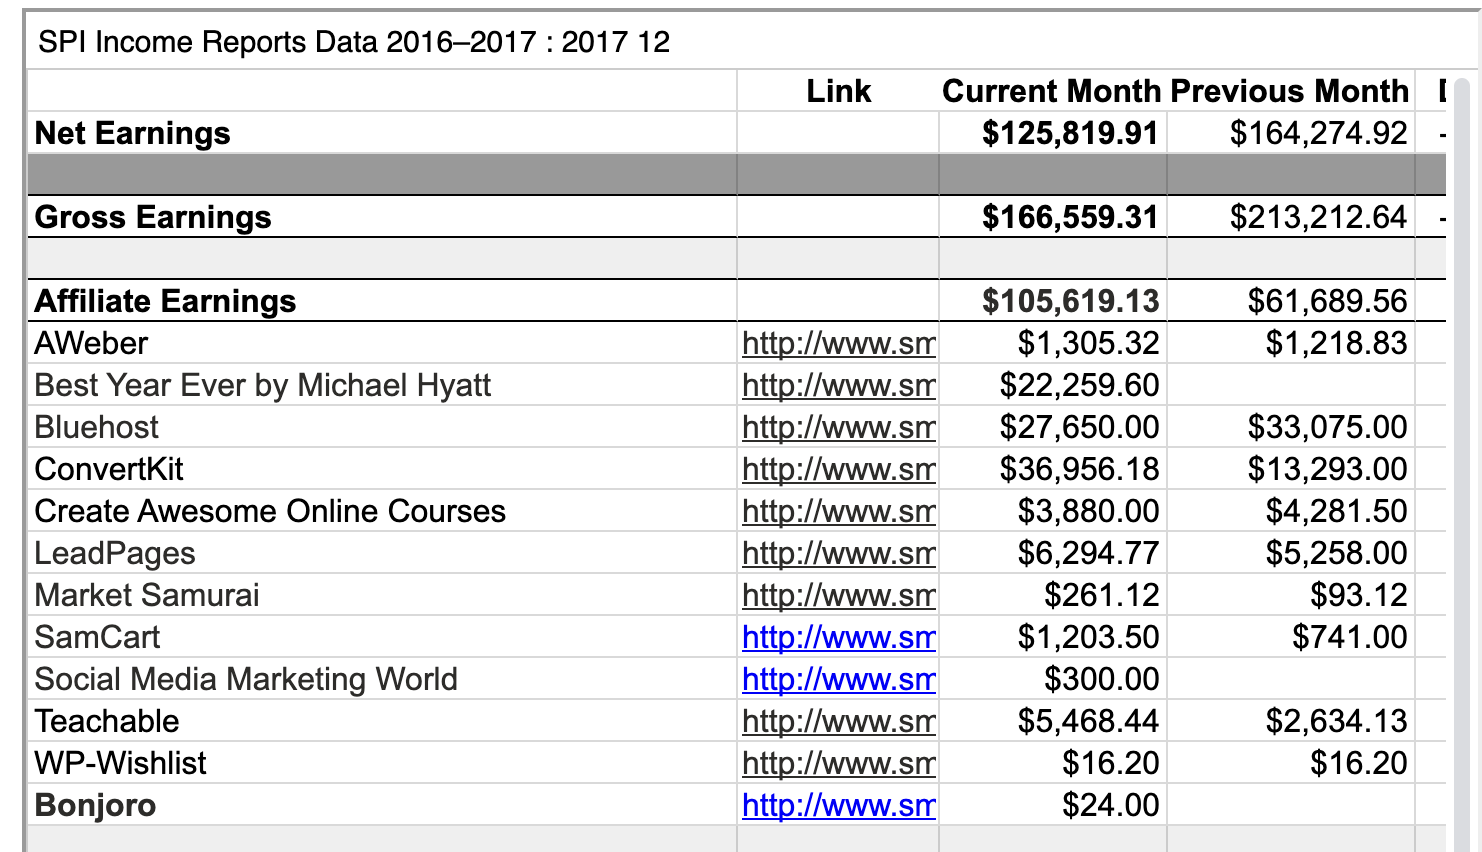Select Best Year Ever by Michael Hyatt label
The height and width of the screenshot is (852, 1482).
(263, 385)
